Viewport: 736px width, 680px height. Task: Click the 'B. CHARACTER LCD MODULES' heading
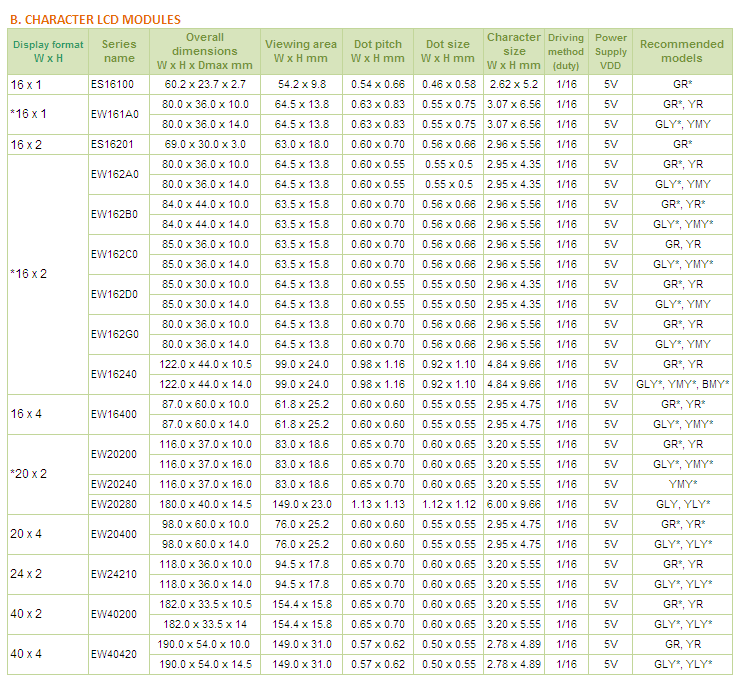click(95, 20)
